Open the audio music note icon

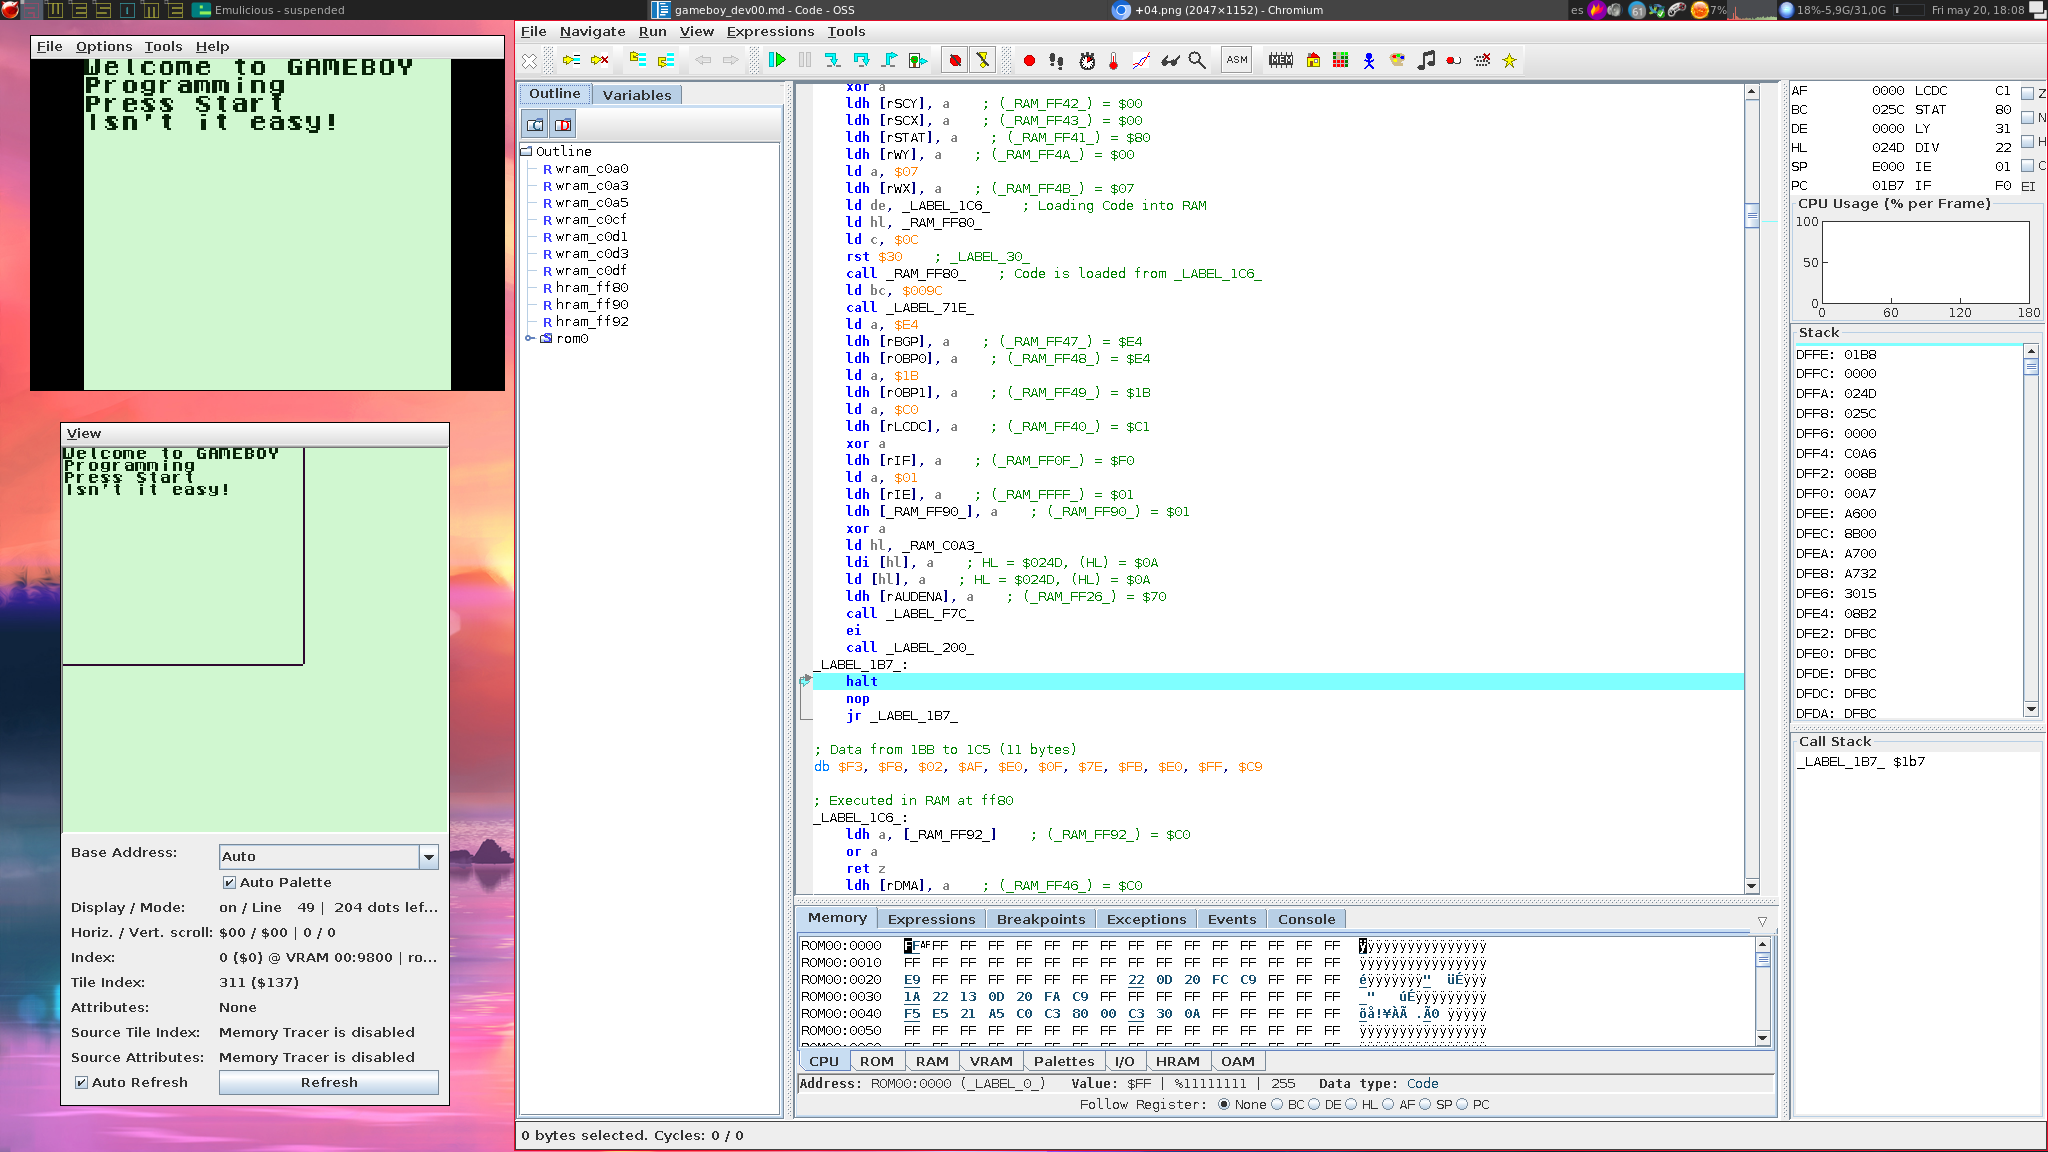point(1426,60)
